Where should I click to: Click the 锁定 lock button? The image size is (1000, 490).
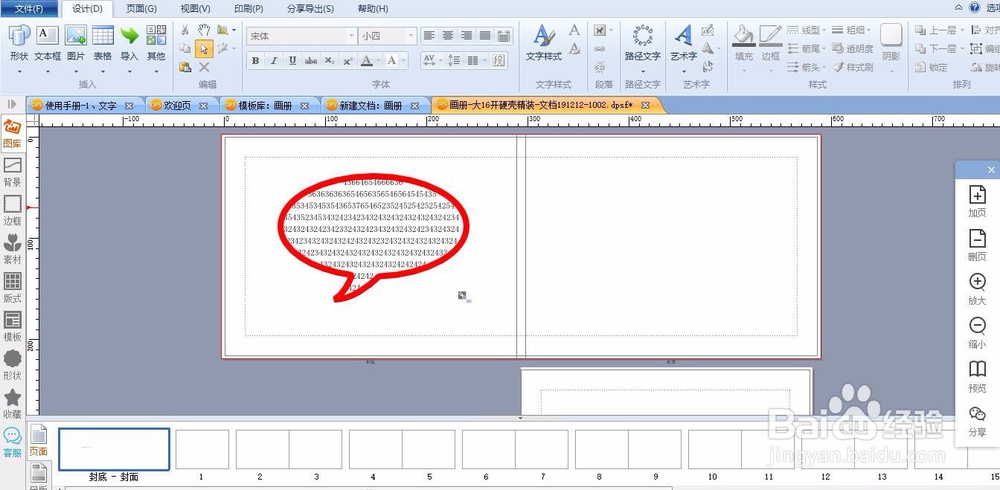pyautogui.click(x=931, y=67)
